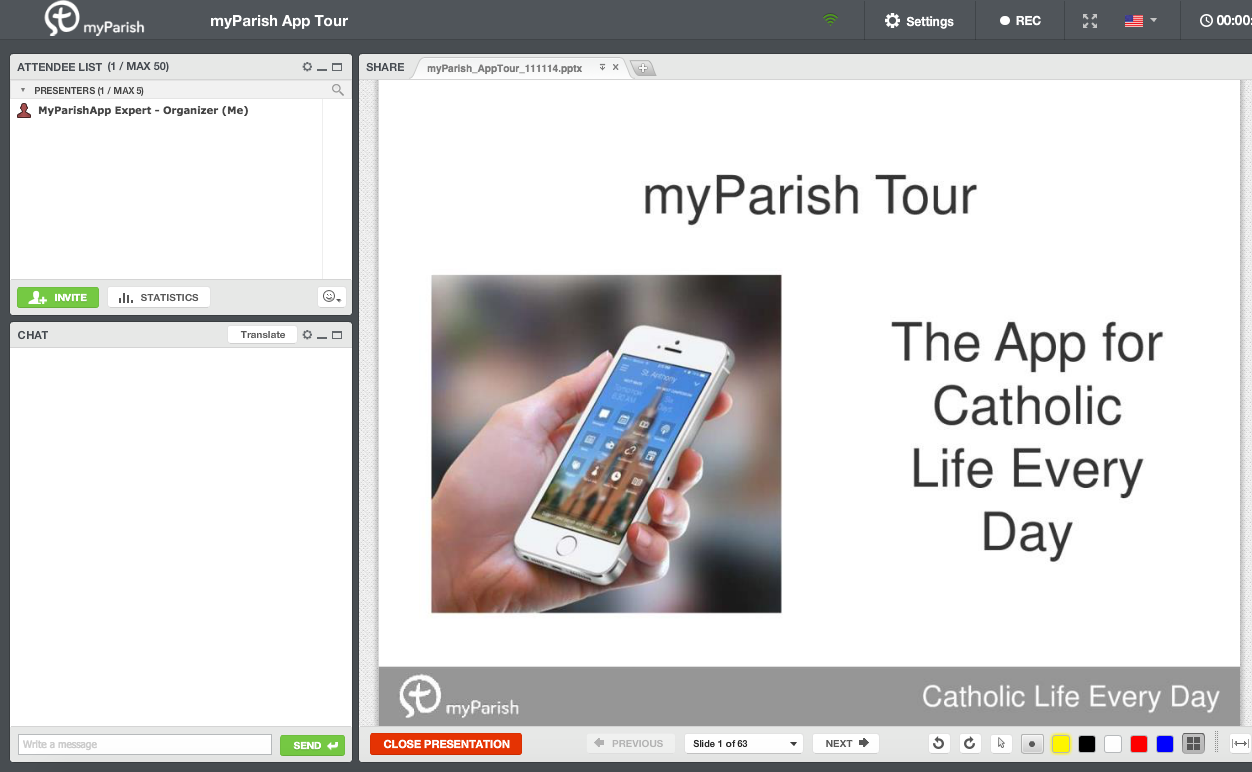This screenshot has height=772, width=1252.
Task: Open chat panel gear settings
Action: pos(307,335)
